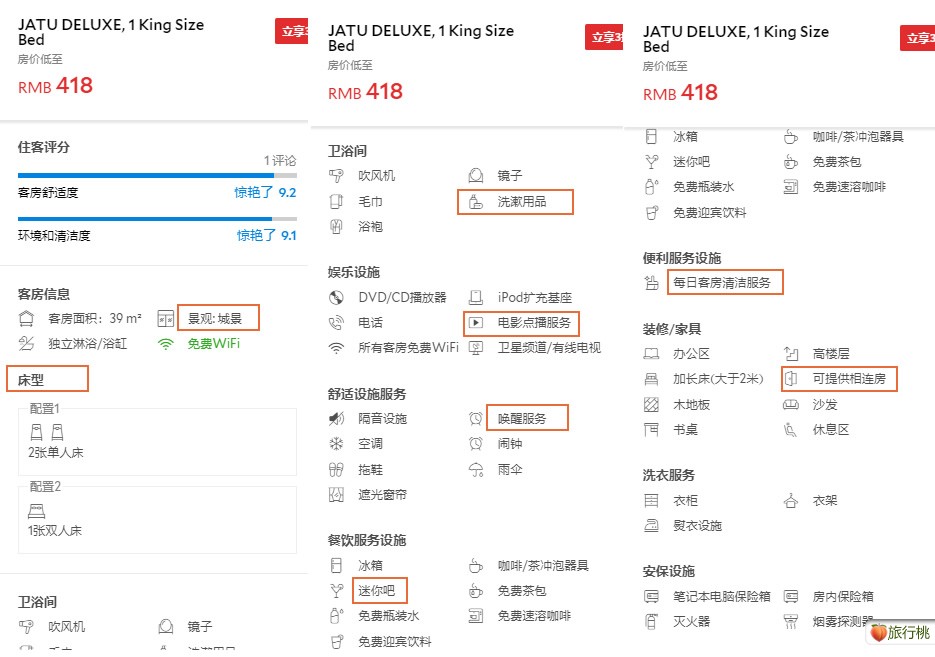Click the green free WiFi icon
This screenshot has height=657, width=935.
point(165,344)
